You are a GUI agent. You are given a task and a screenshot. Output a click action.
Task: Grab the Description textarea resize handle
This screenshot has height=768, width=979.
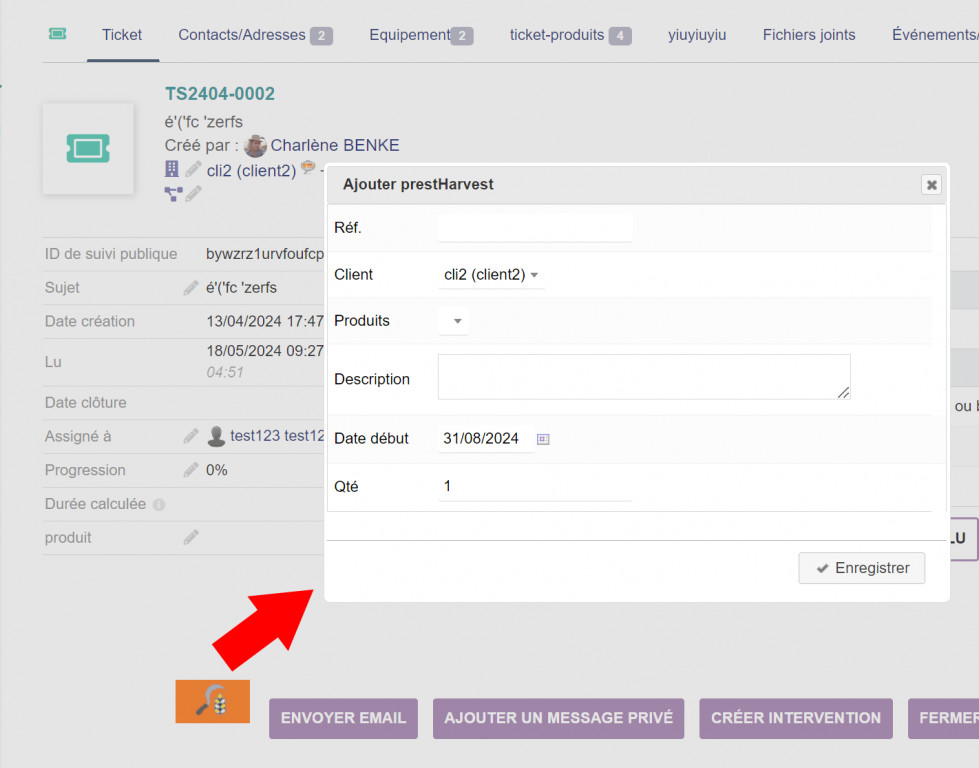coord(844,393)
